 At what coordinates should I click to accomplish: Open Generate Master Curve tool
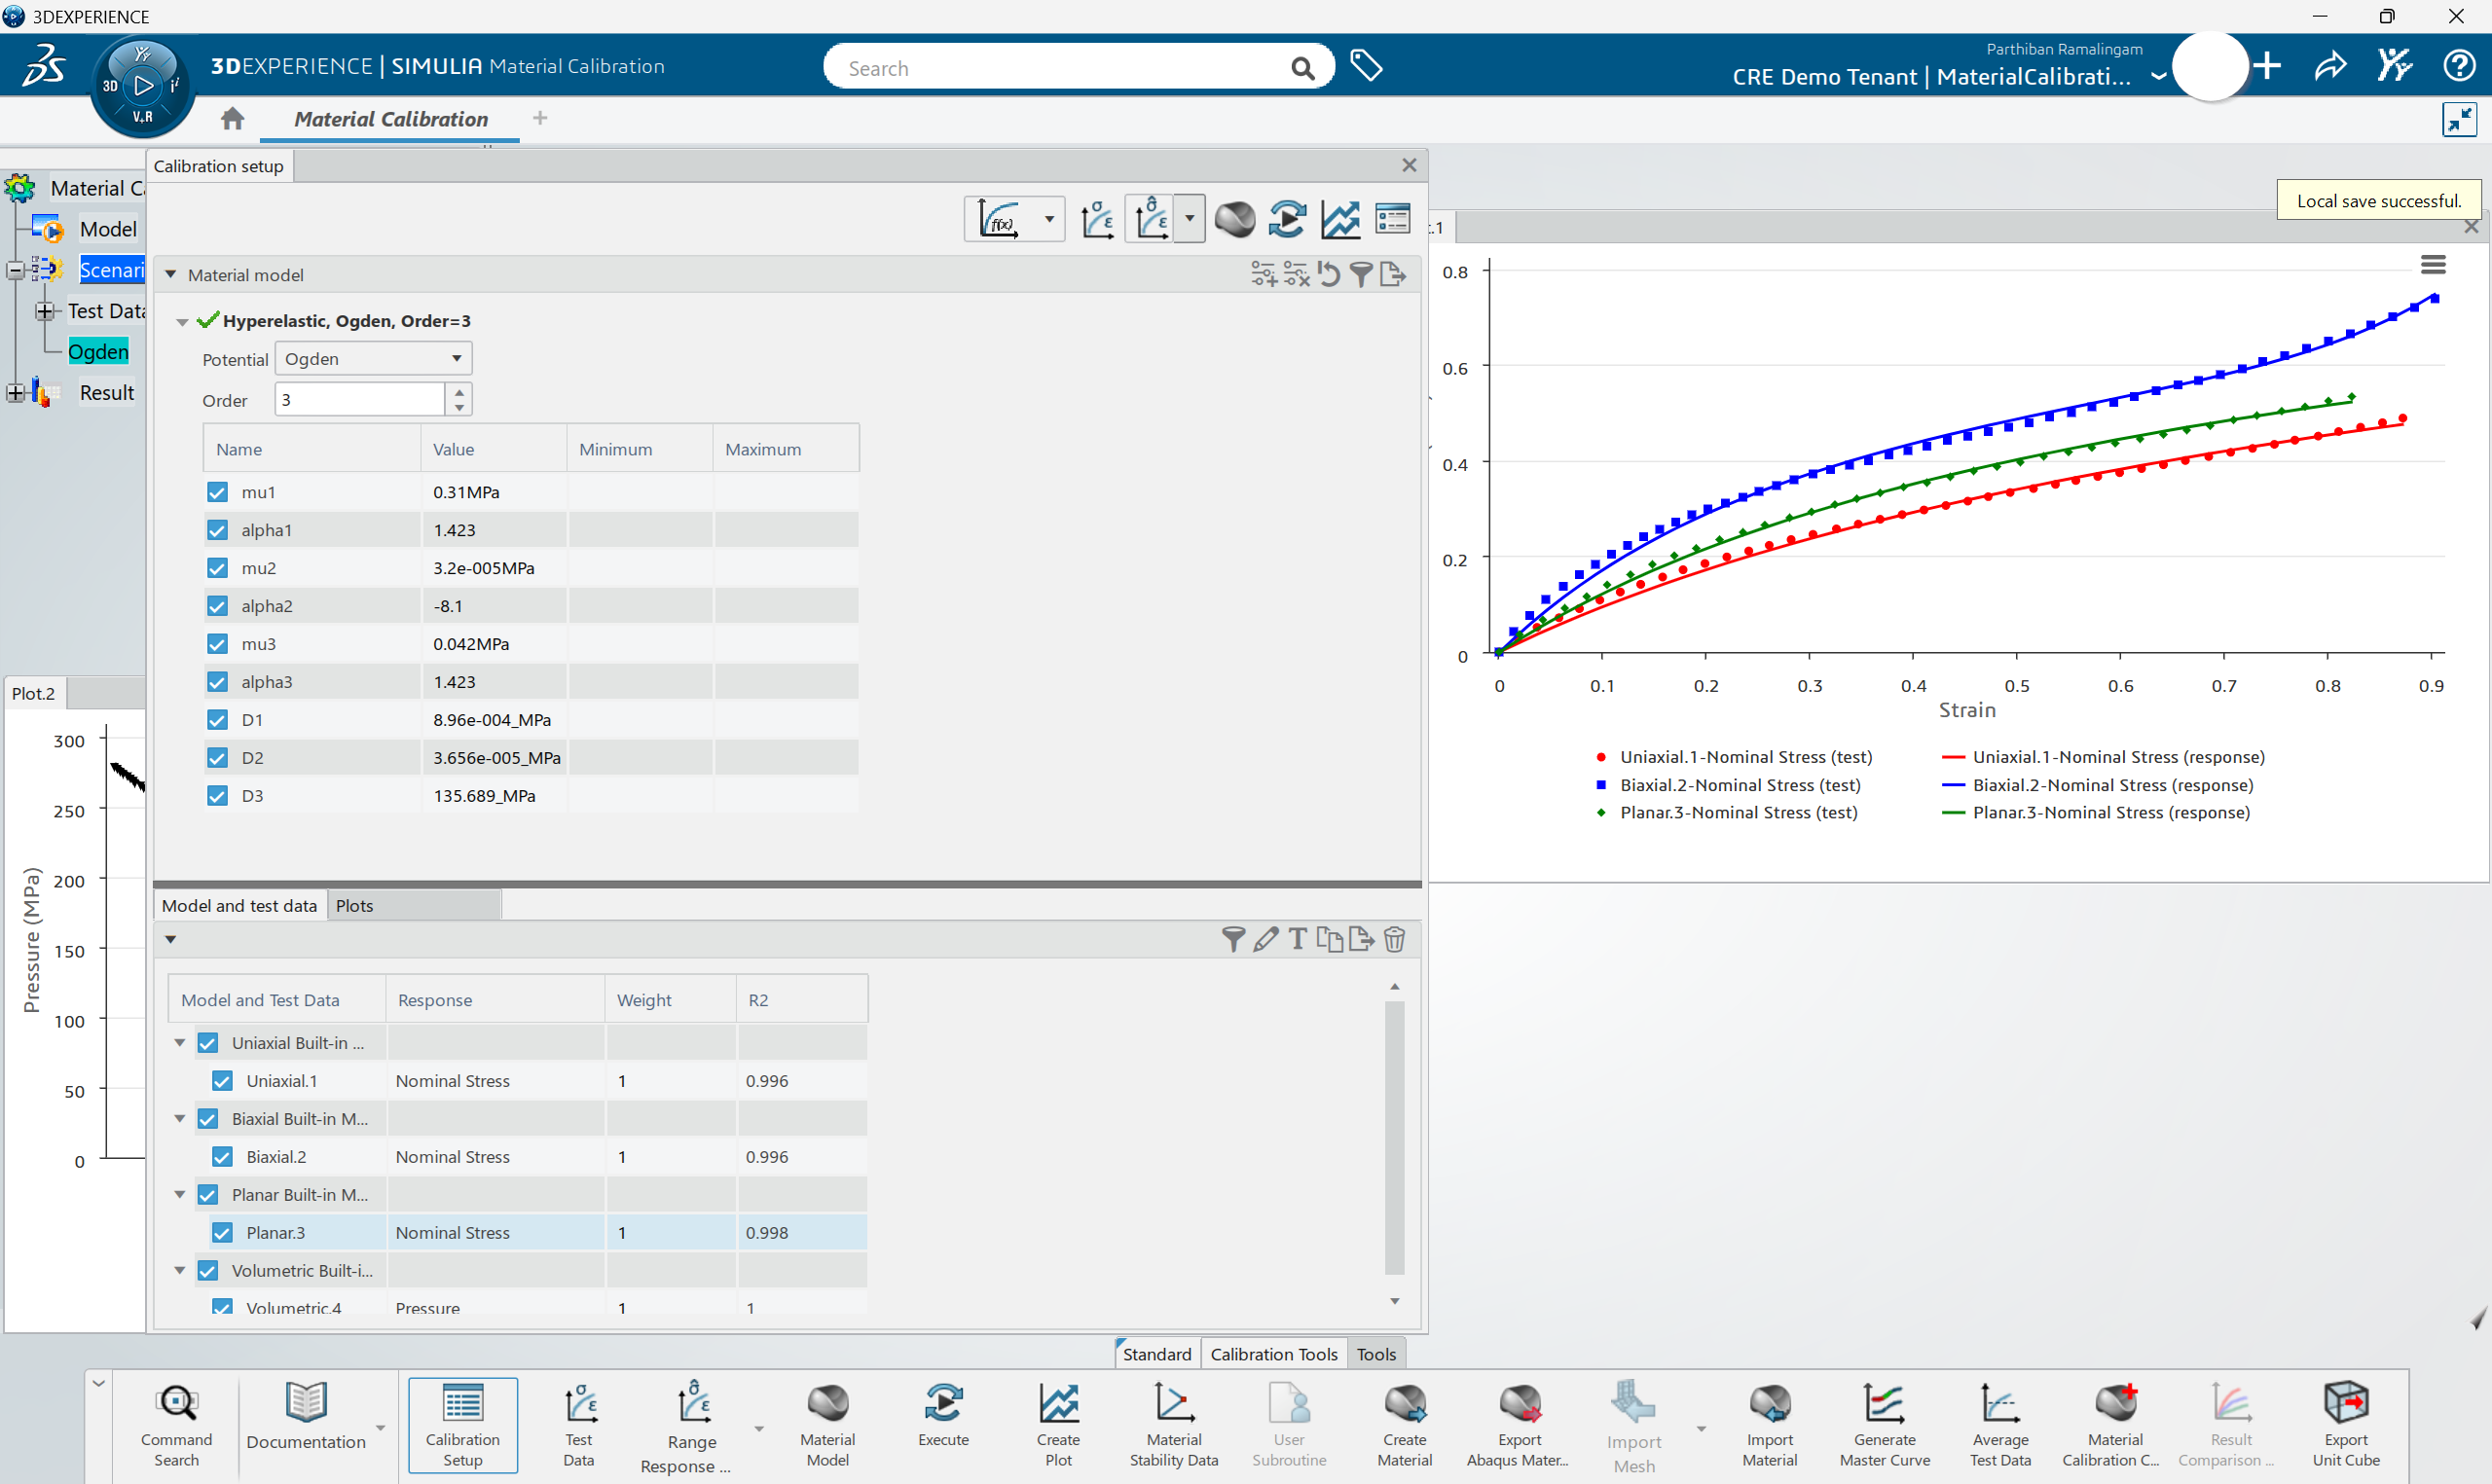(1884, 1423)
